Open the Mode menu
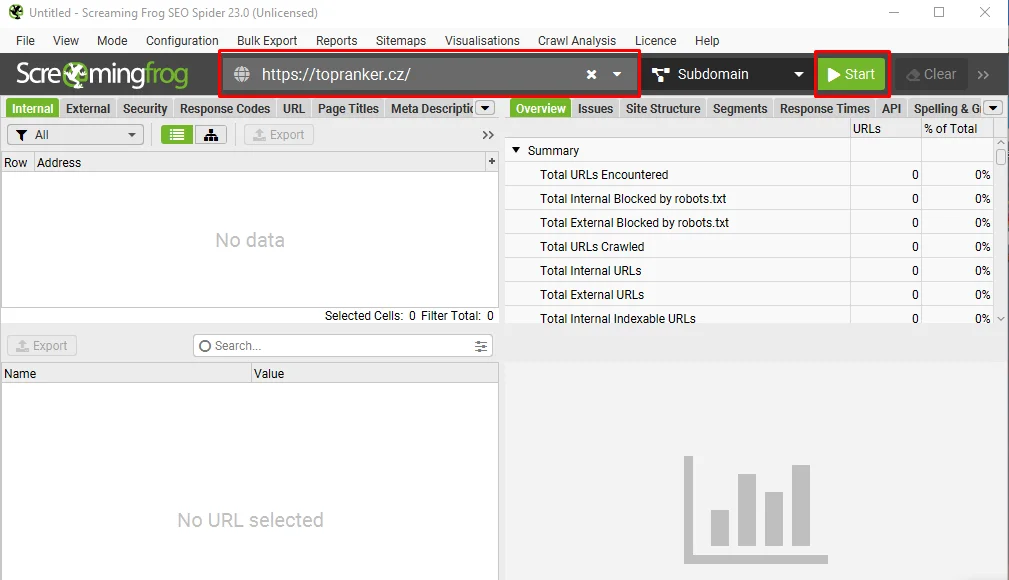This screenshot has height=580, width=1009. point(112,41)
